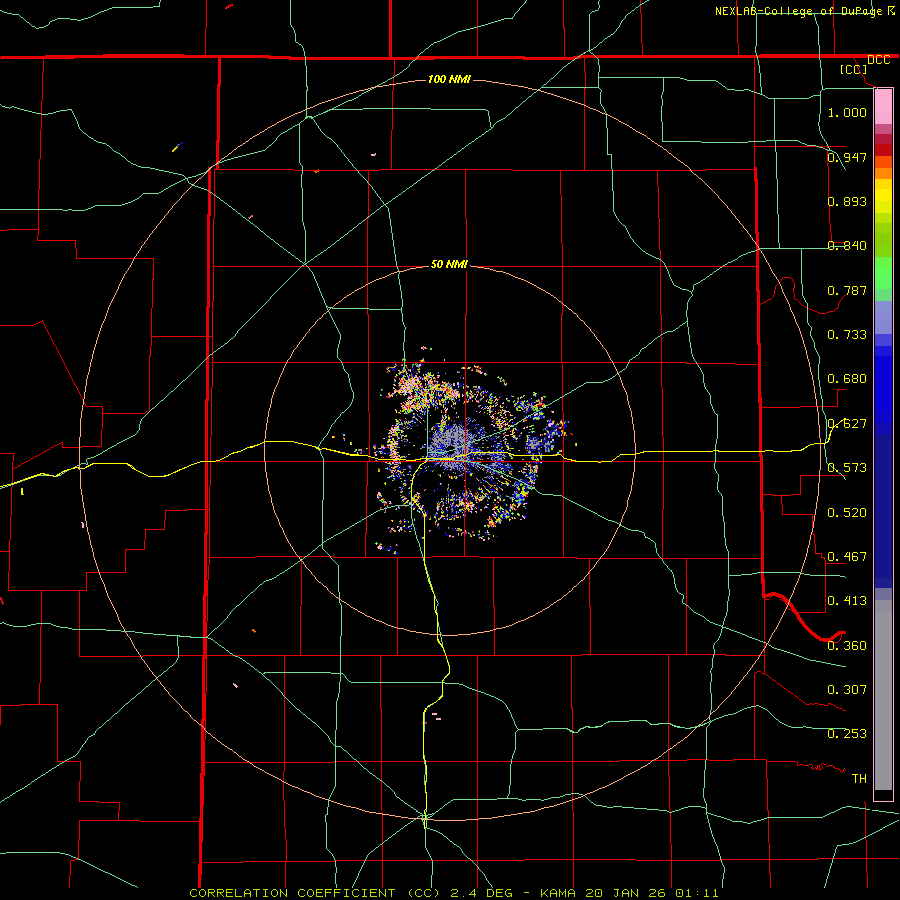Pick the pink swatch at the top of the legend
Image resolution: width=900 pixels, height=900 pixels.
click(x=883, y=107)
